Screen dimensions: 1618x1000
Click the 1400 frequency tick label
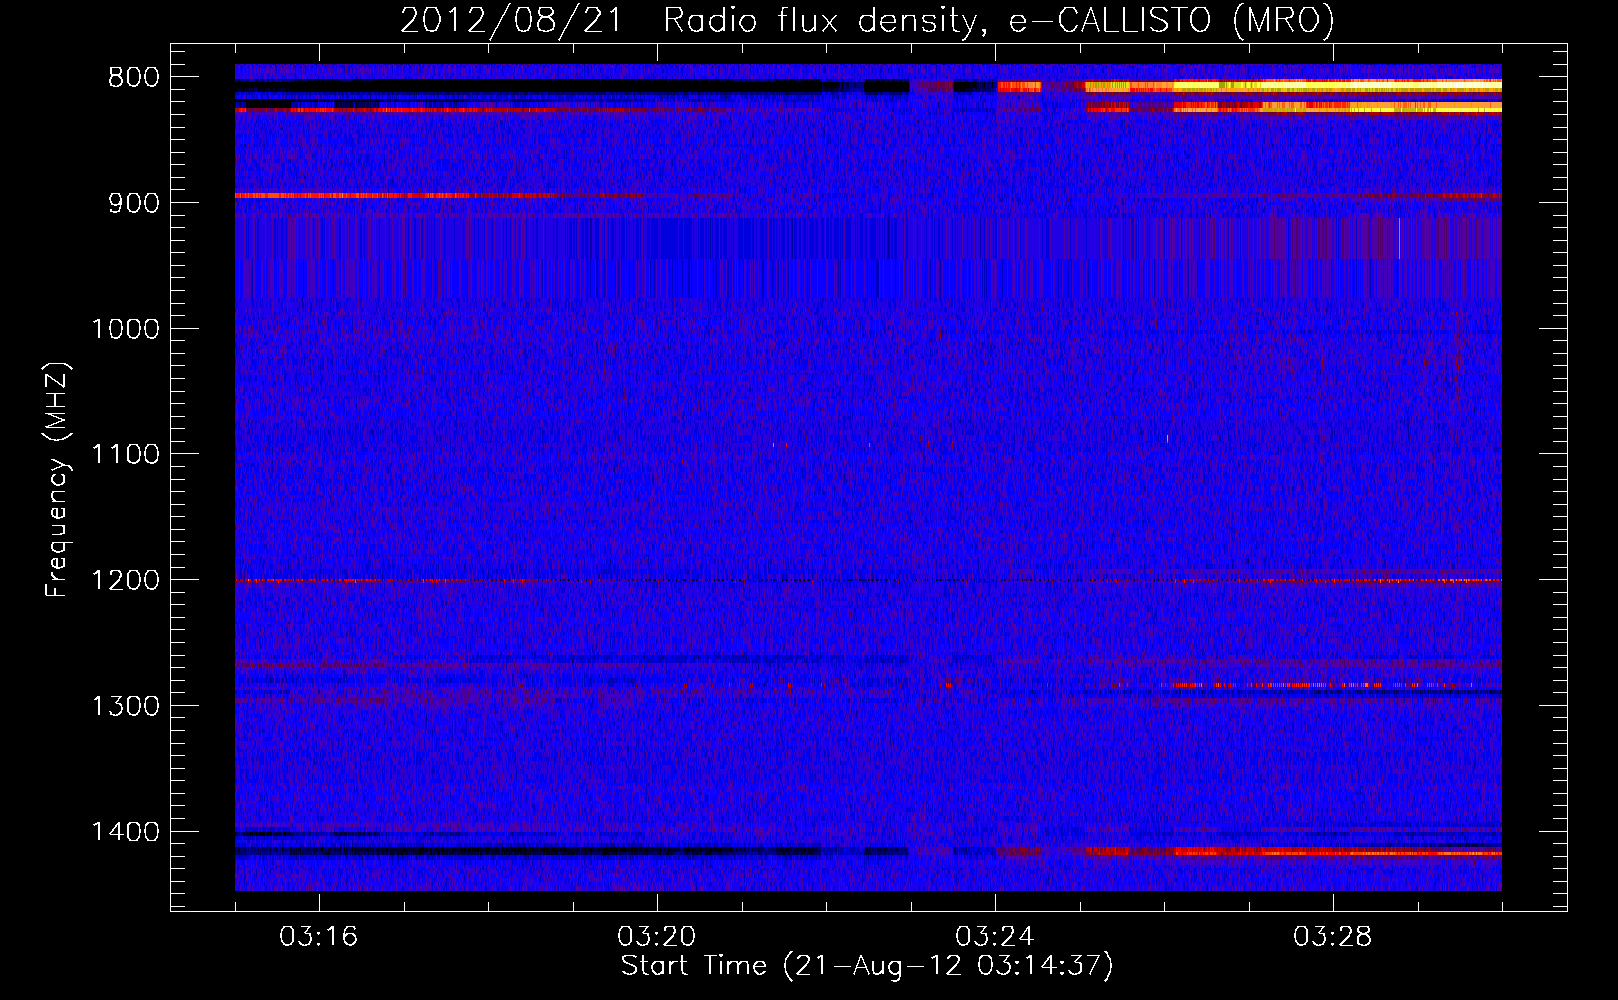pyautogui.click(x=125, y=832)
